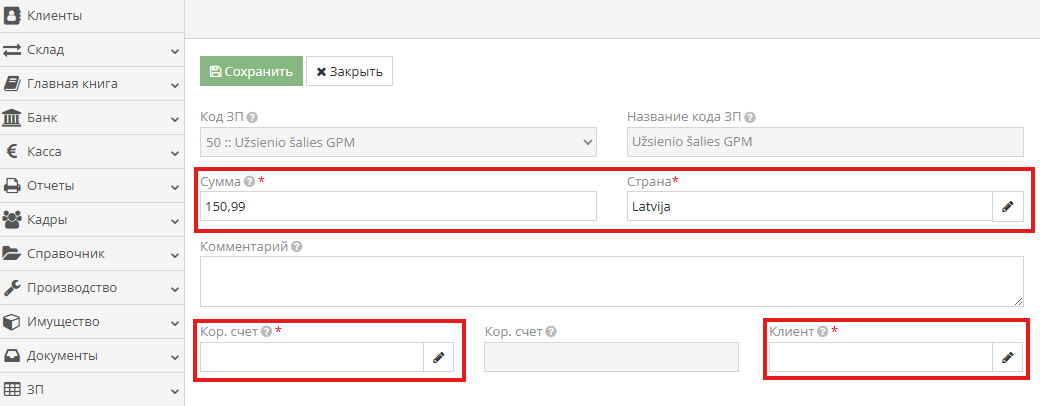Open the Склад menu item
The image size is (1040, 406).
92,50
